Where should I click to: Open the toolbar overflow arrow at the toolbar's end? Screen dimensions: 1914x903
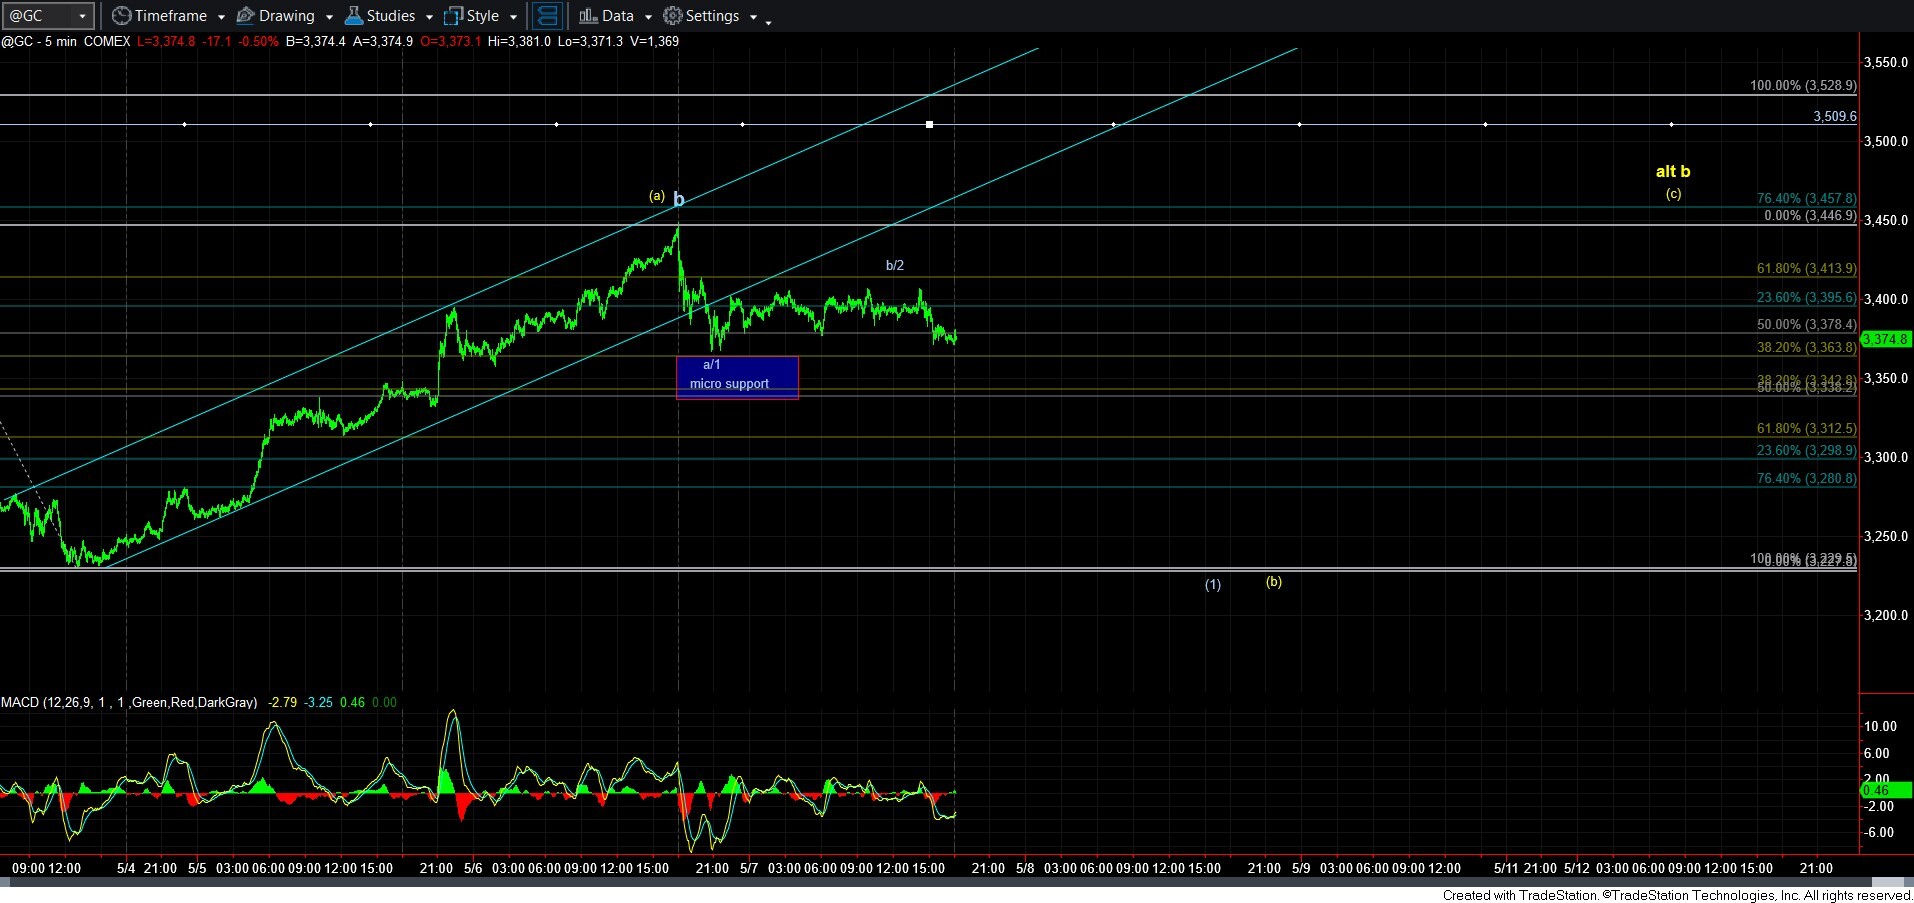tap(768, 21)
